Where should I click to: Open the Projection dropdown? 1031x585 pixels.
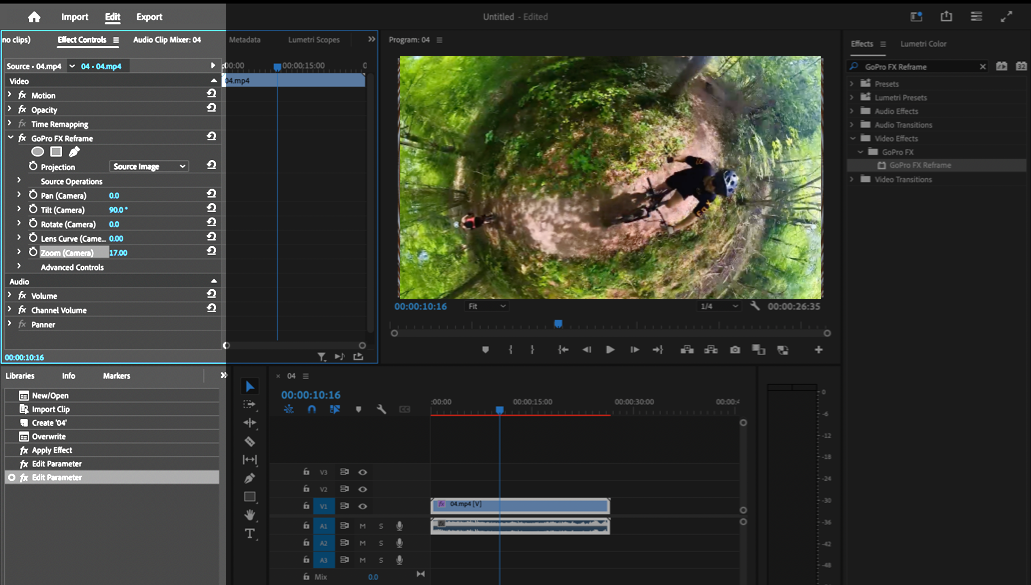pyautogui.click(x=149, y=167)
